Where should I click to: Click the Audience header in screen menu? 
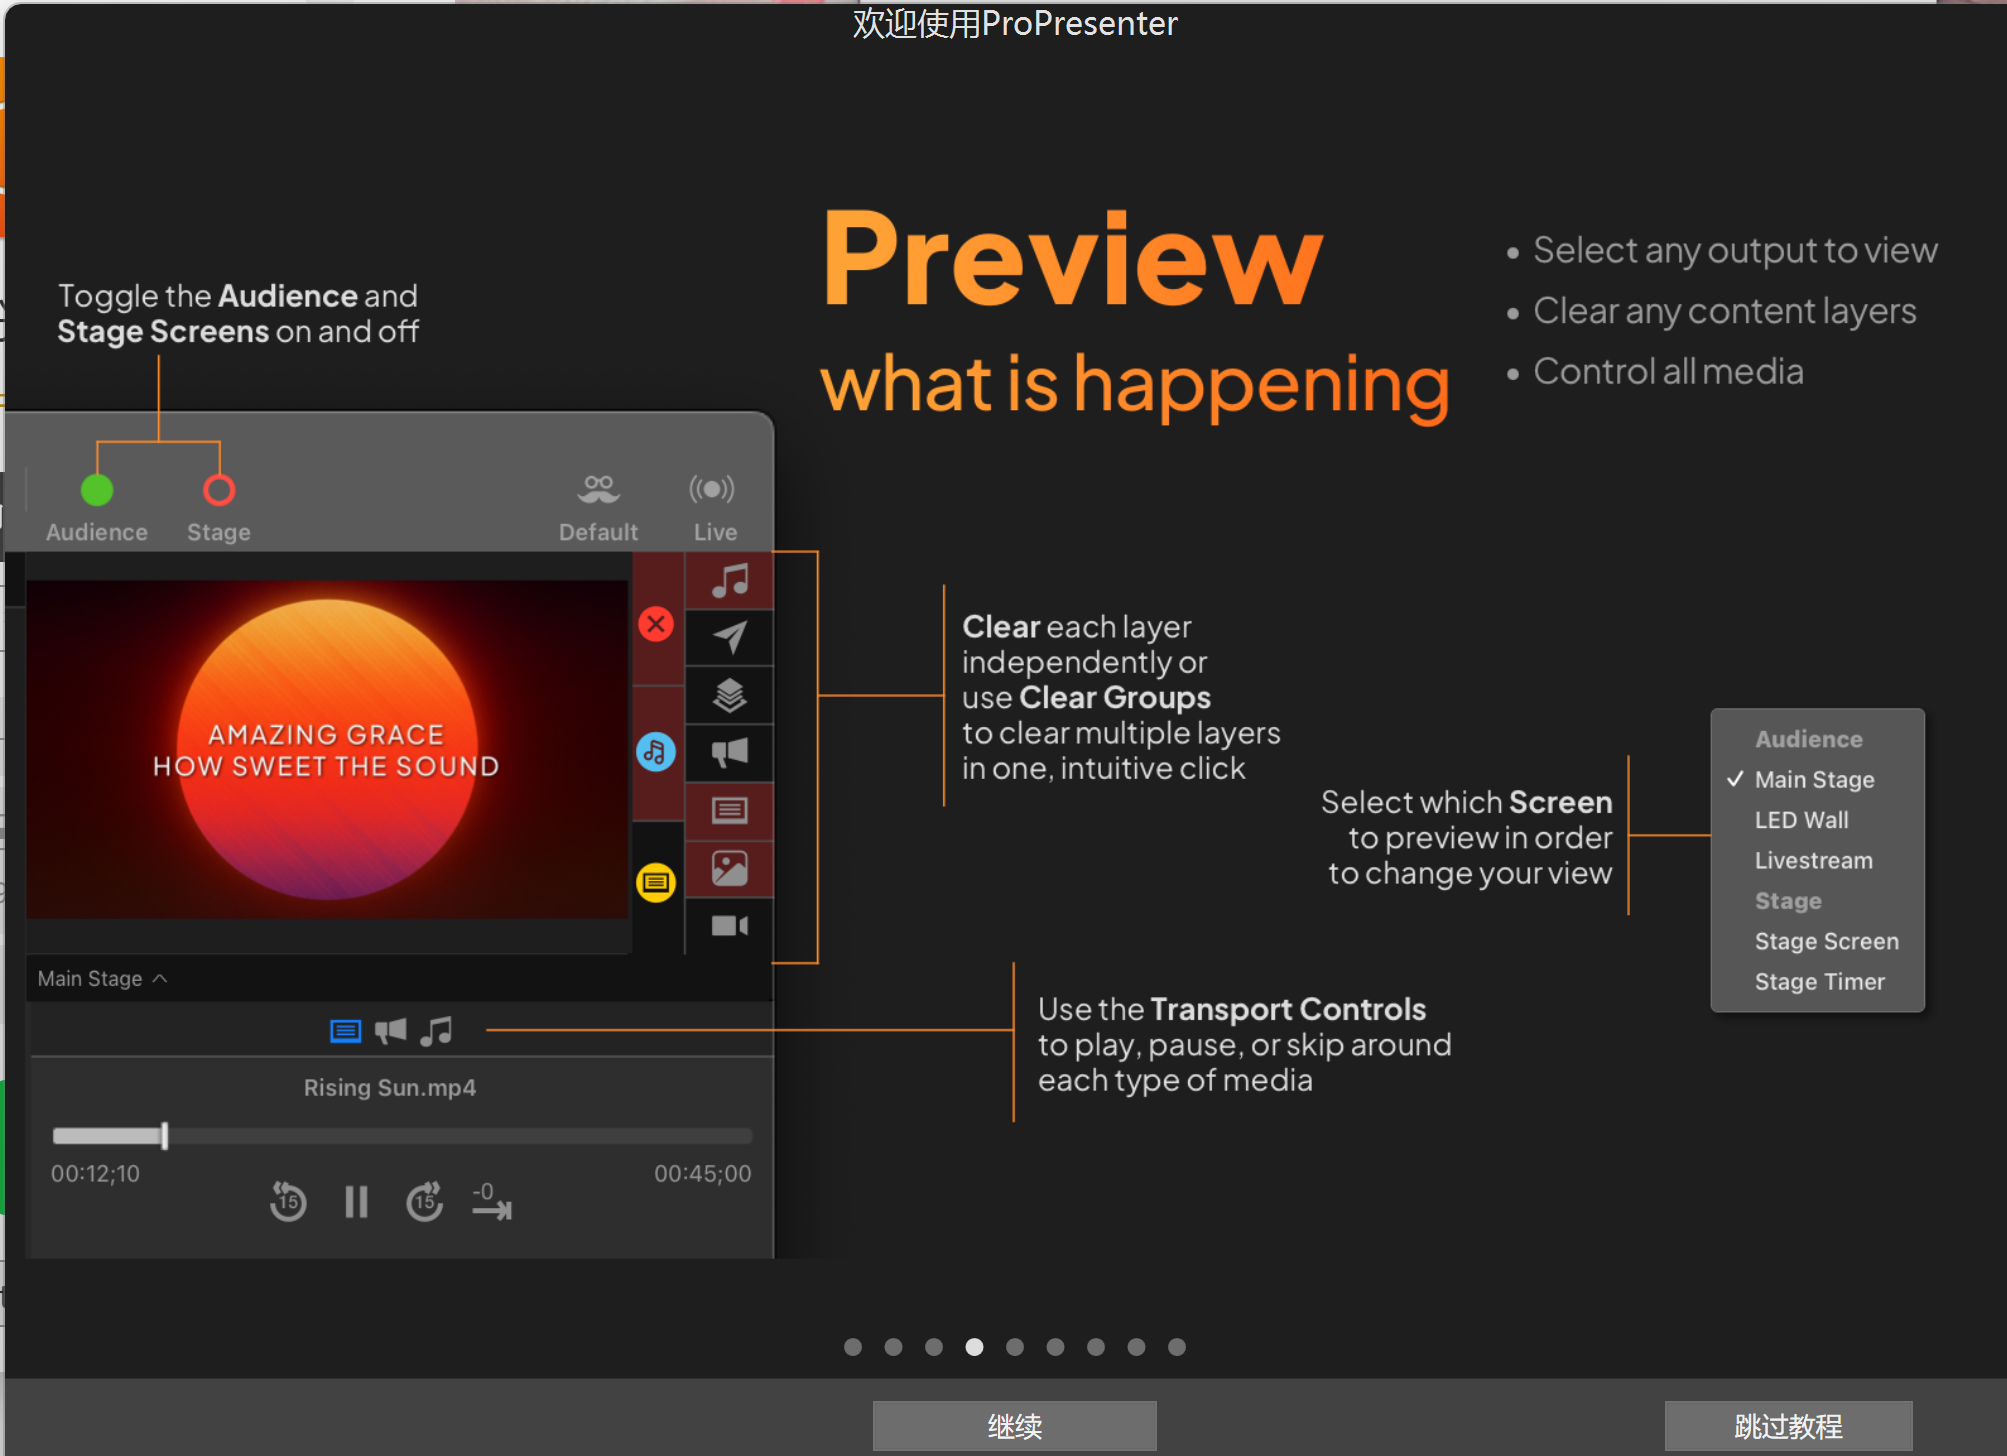point(1808,739)
